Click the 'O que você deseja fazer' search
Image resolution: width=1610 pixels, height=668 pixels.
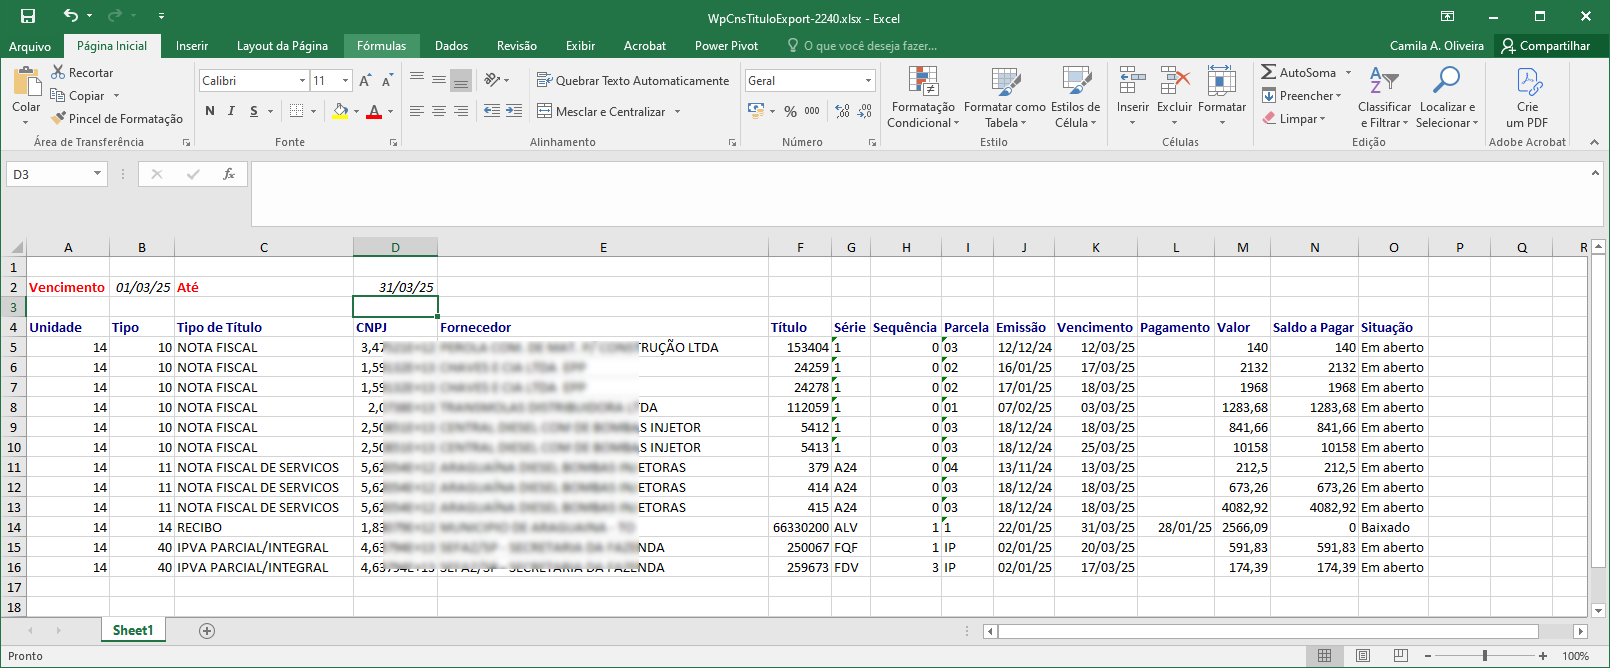[863, 46]
